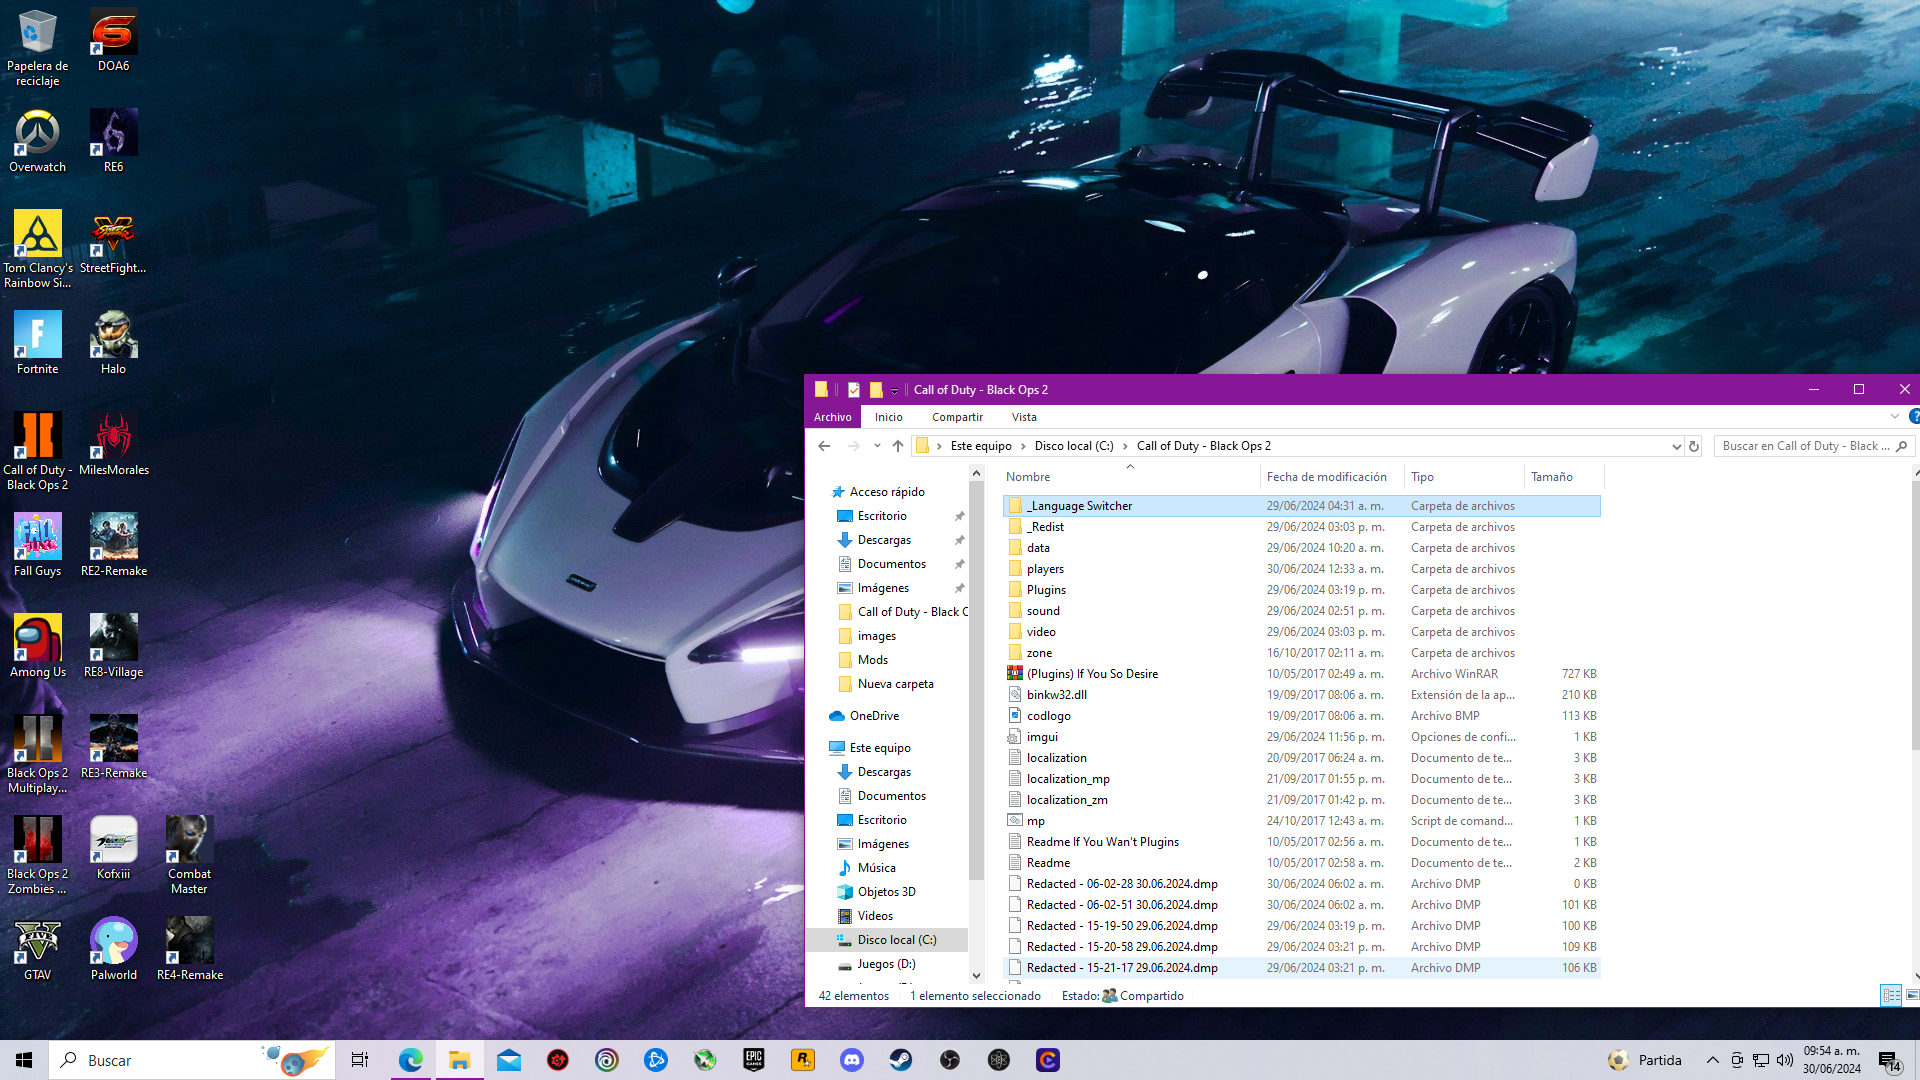
Task: Open the Task View button
Action: 360,1060
